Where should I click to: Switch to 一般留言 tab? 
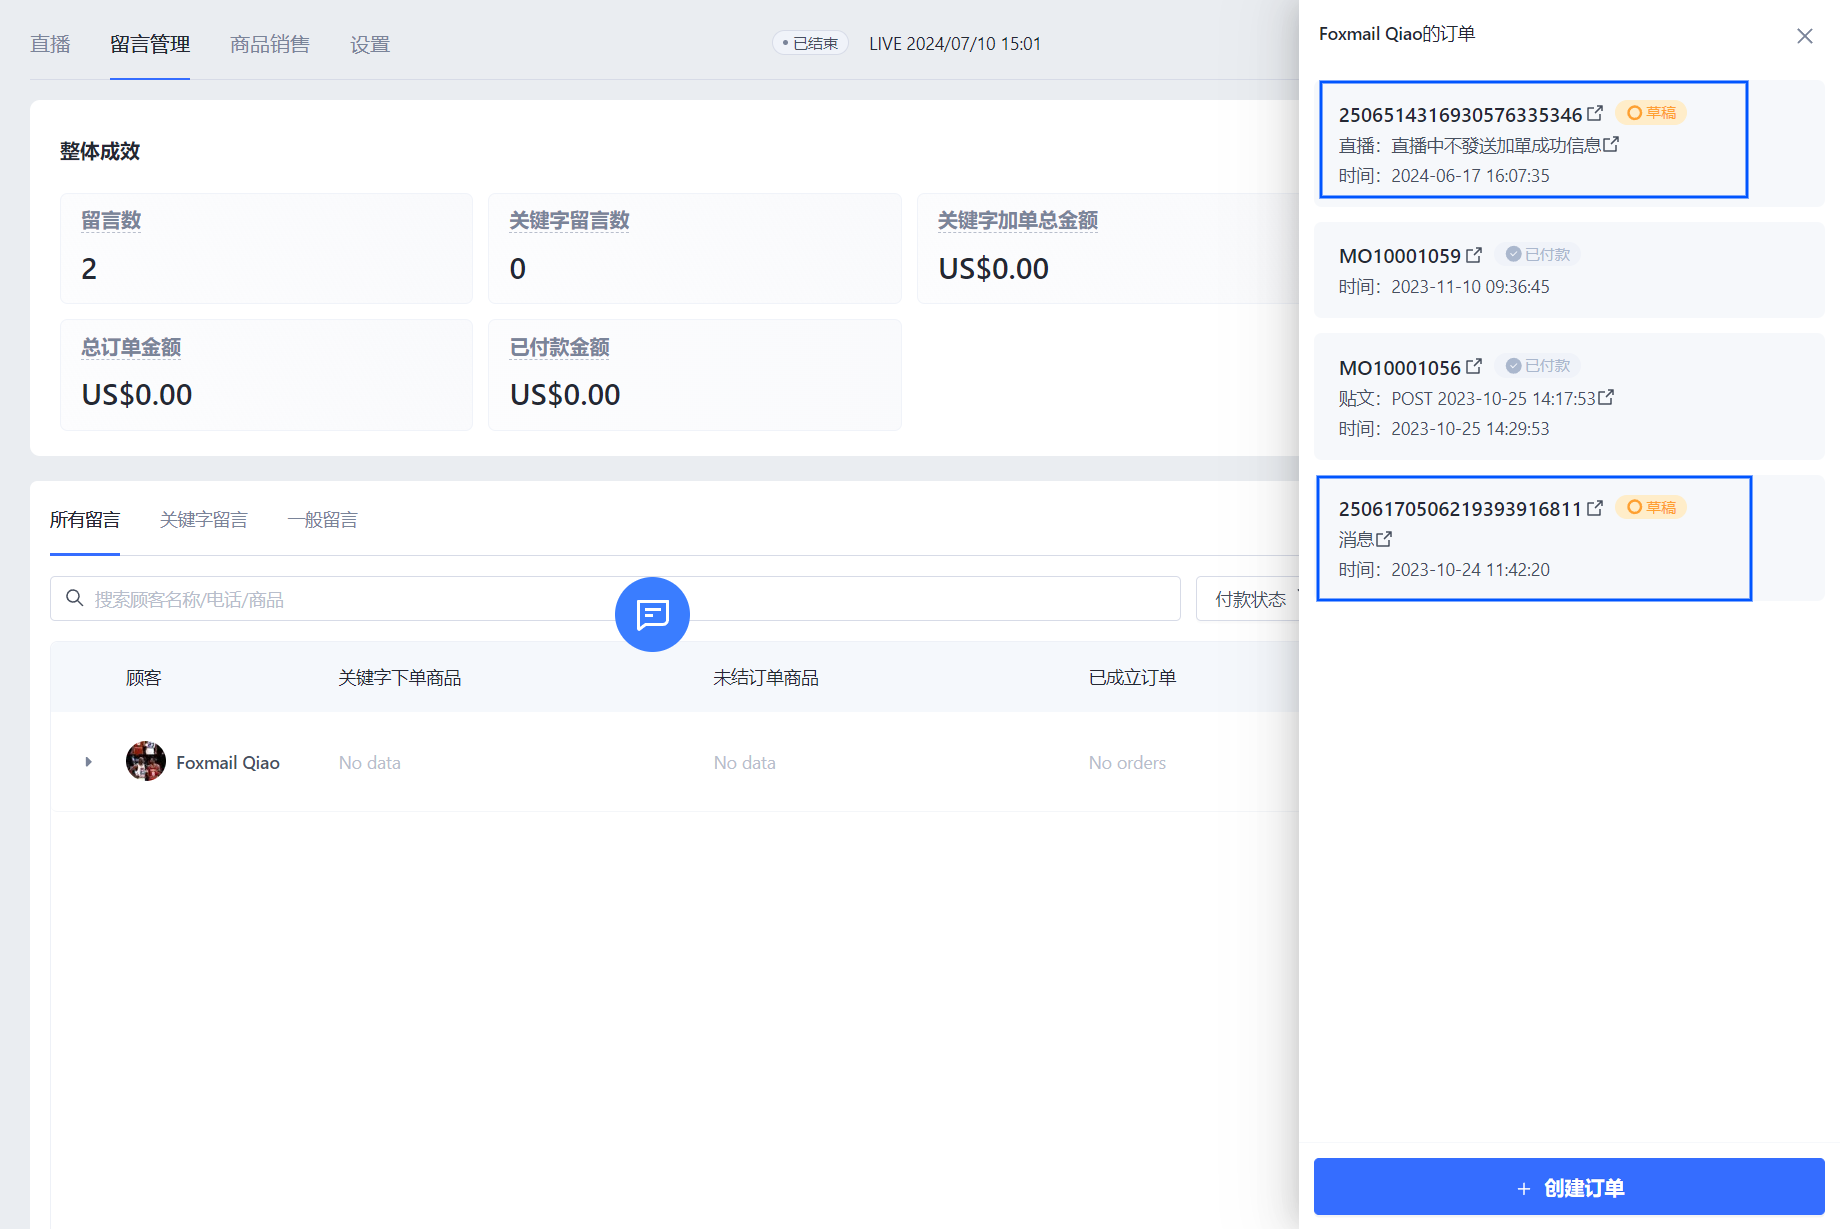322,520
